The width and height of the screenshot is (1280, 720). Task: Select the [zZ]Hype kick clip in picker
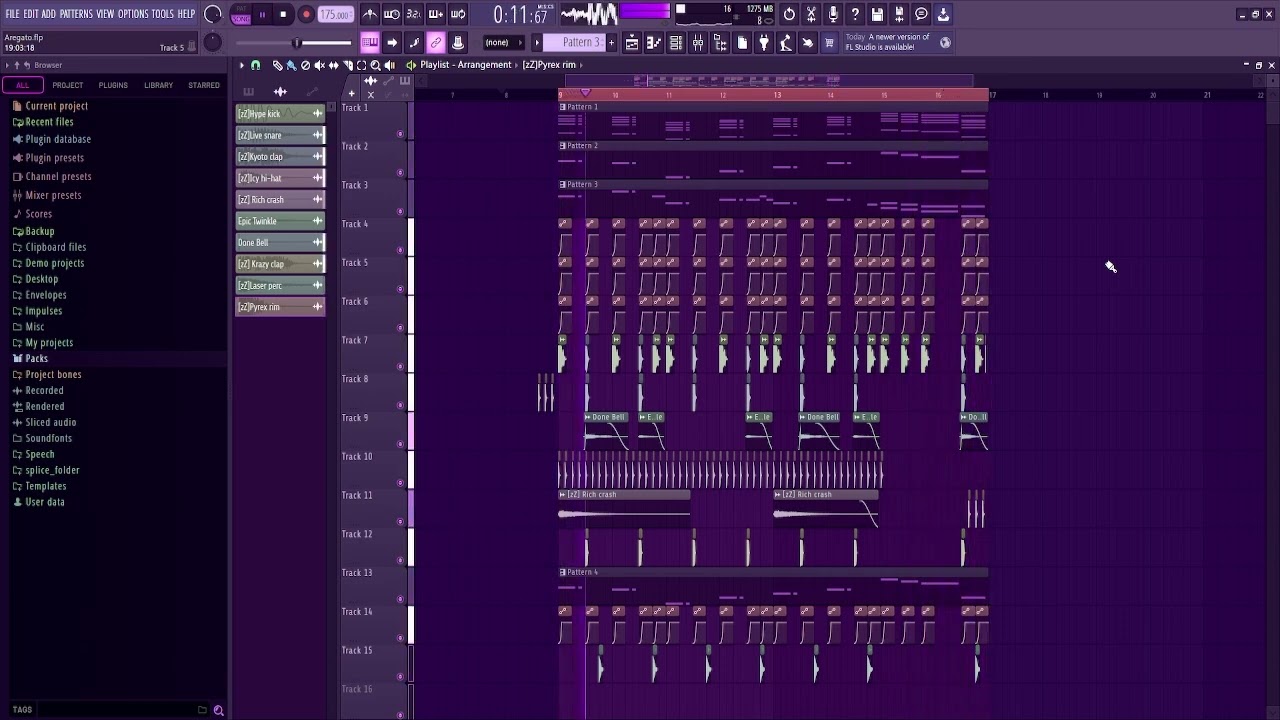click(x=280, y=114)
